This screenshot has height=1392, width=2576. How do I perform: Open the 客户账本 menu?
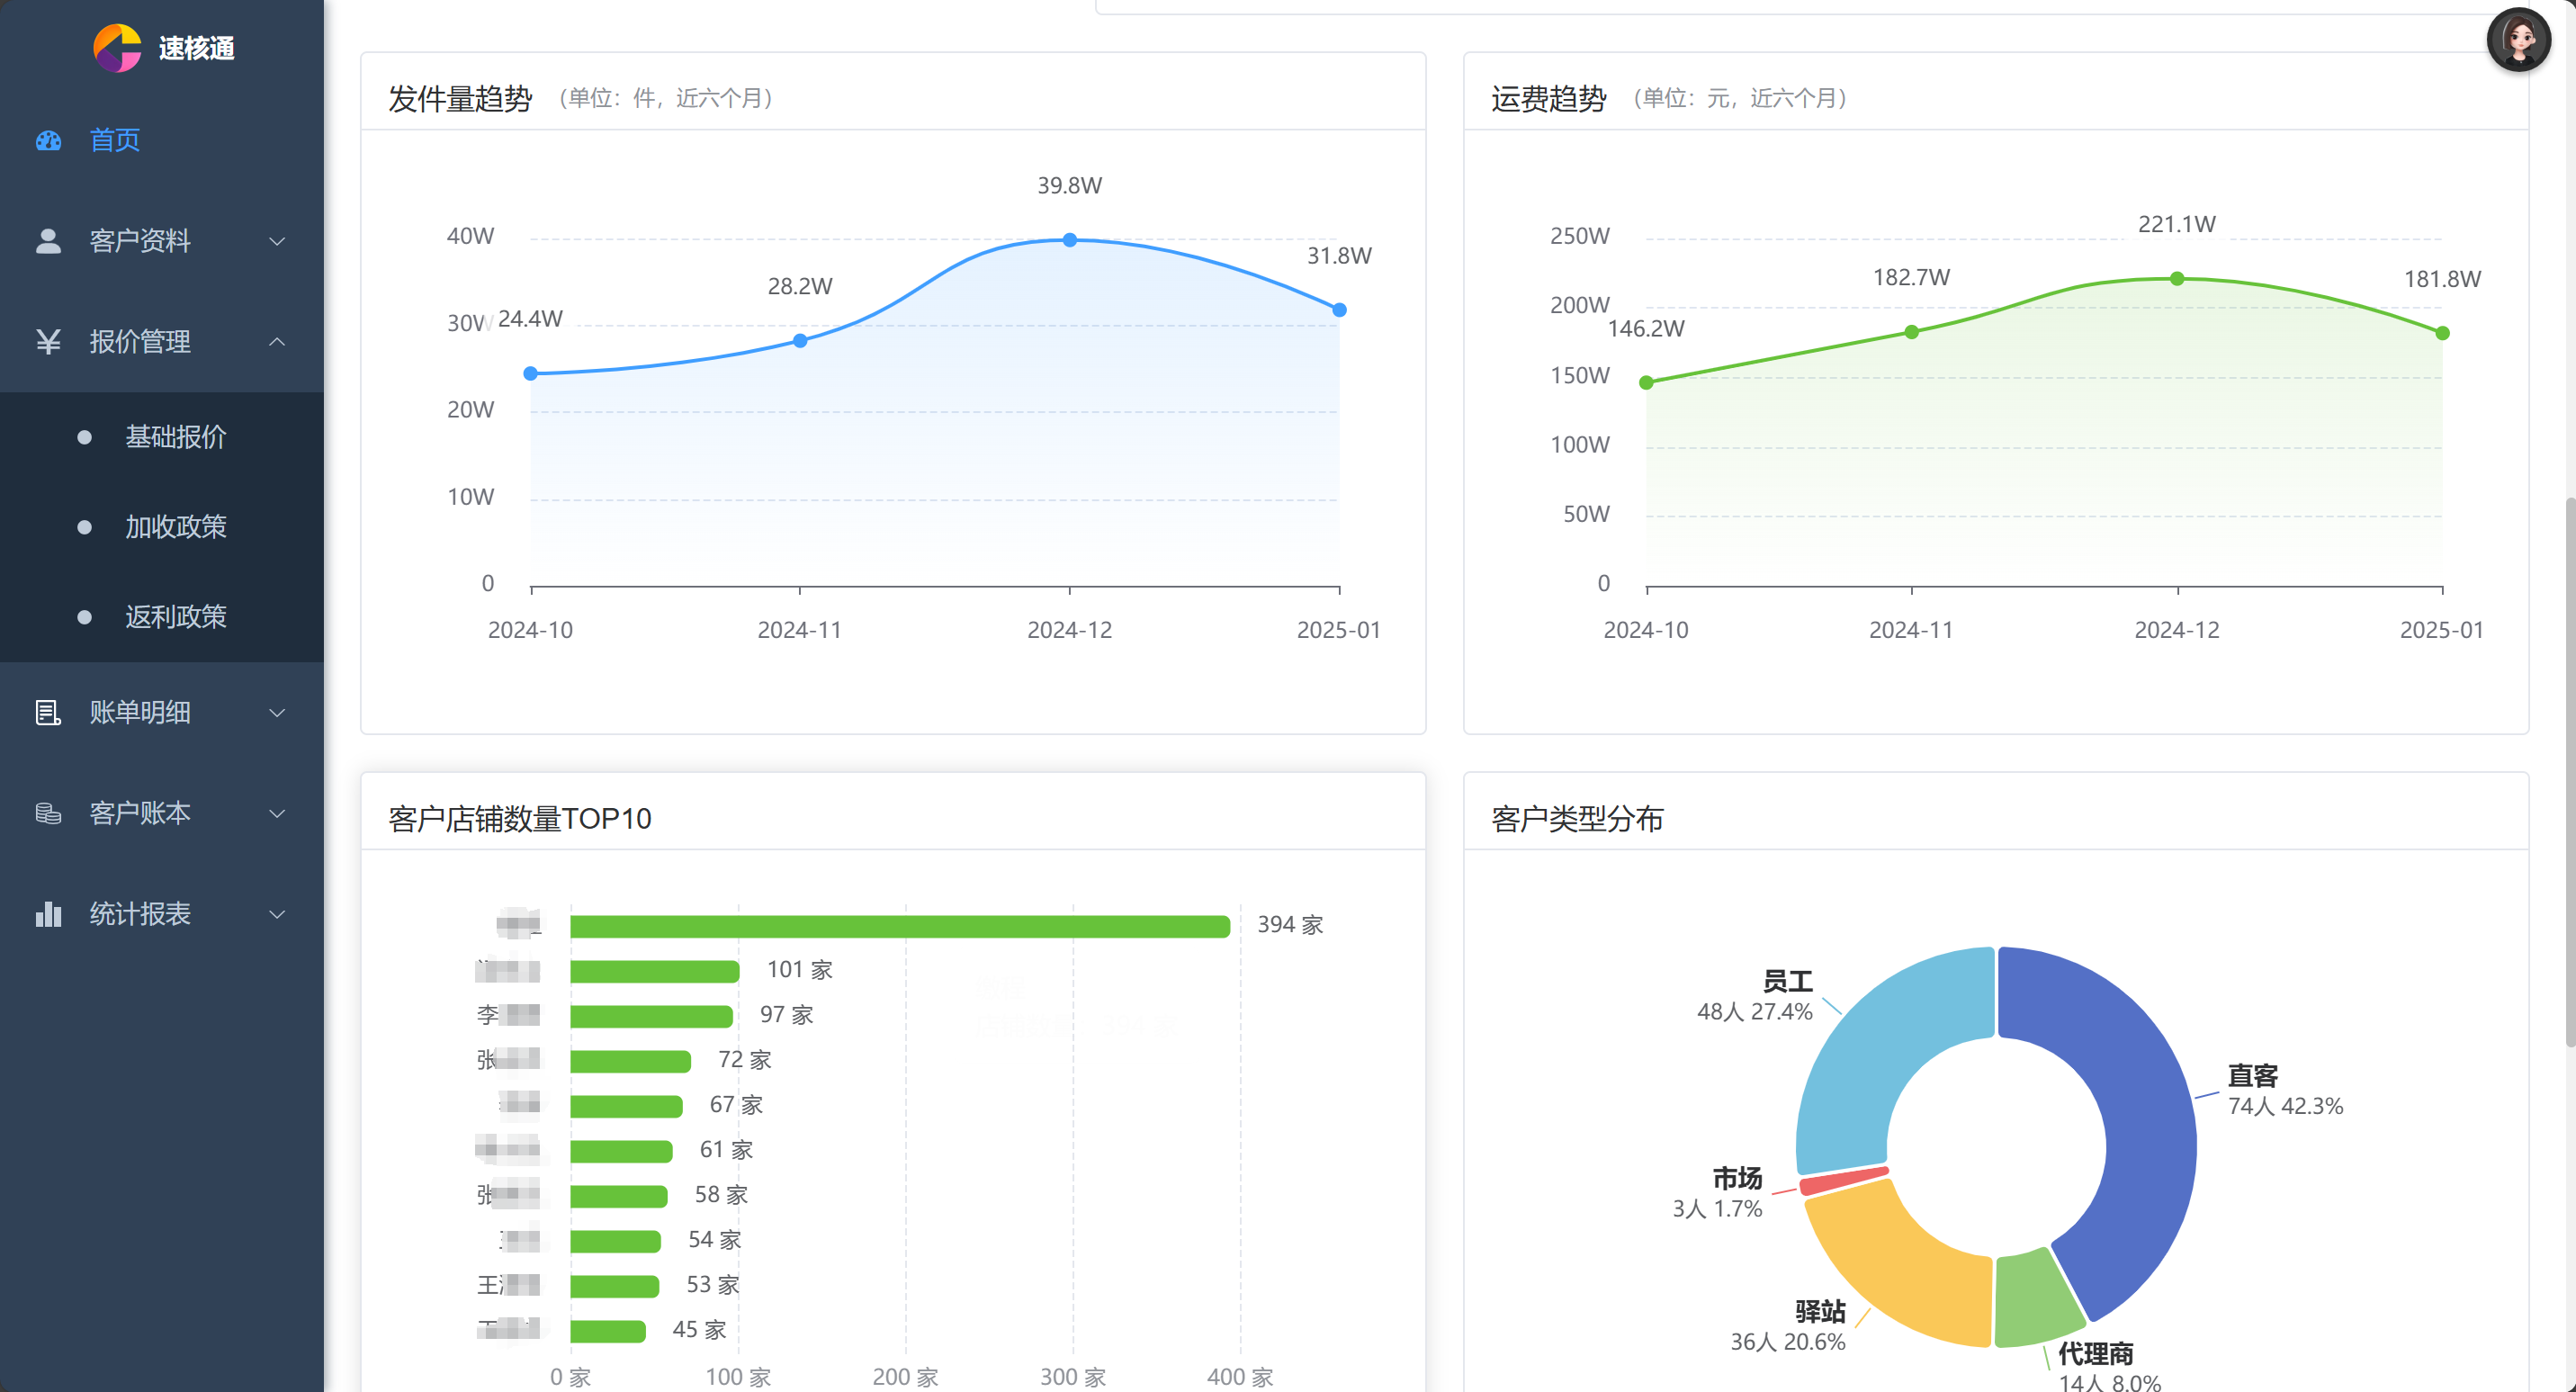tap(162, 813)
